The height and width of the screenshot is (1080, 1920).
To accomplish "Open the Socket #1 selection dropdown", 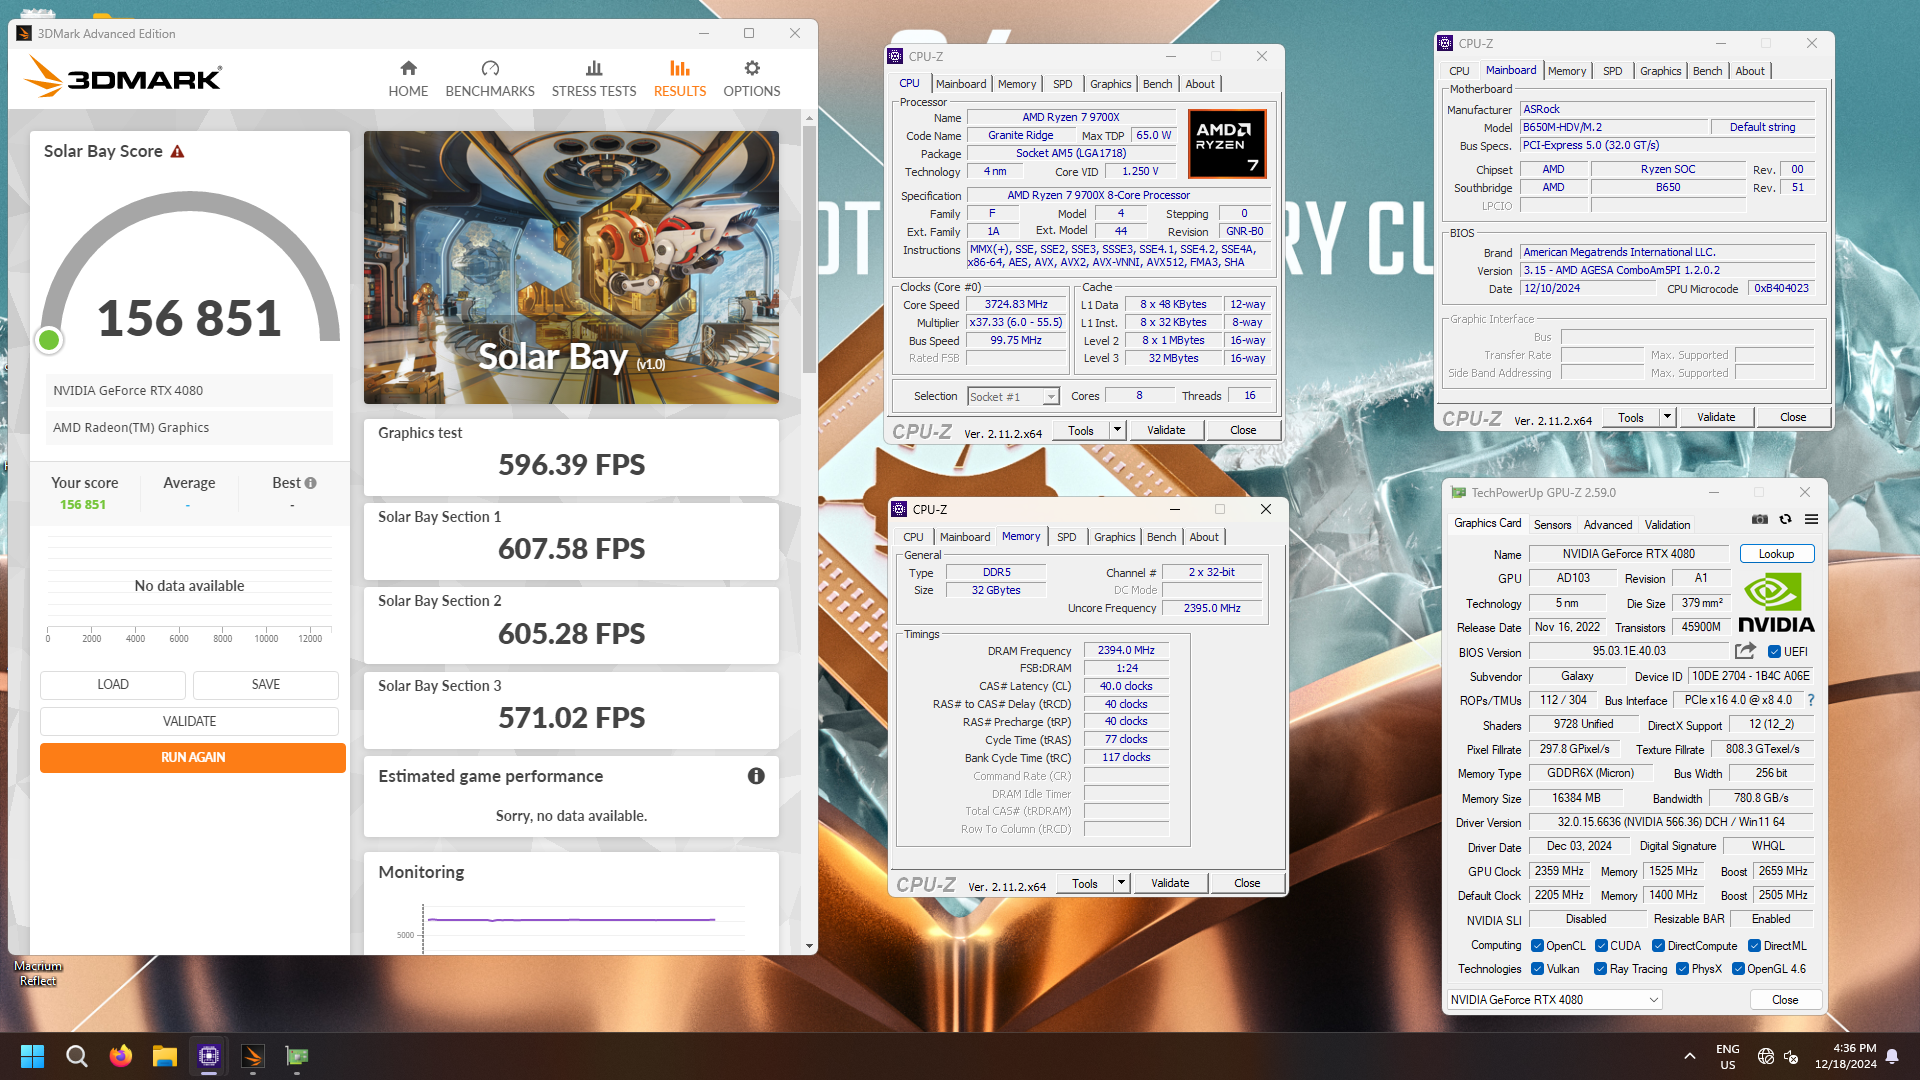I will point(1013,397).
